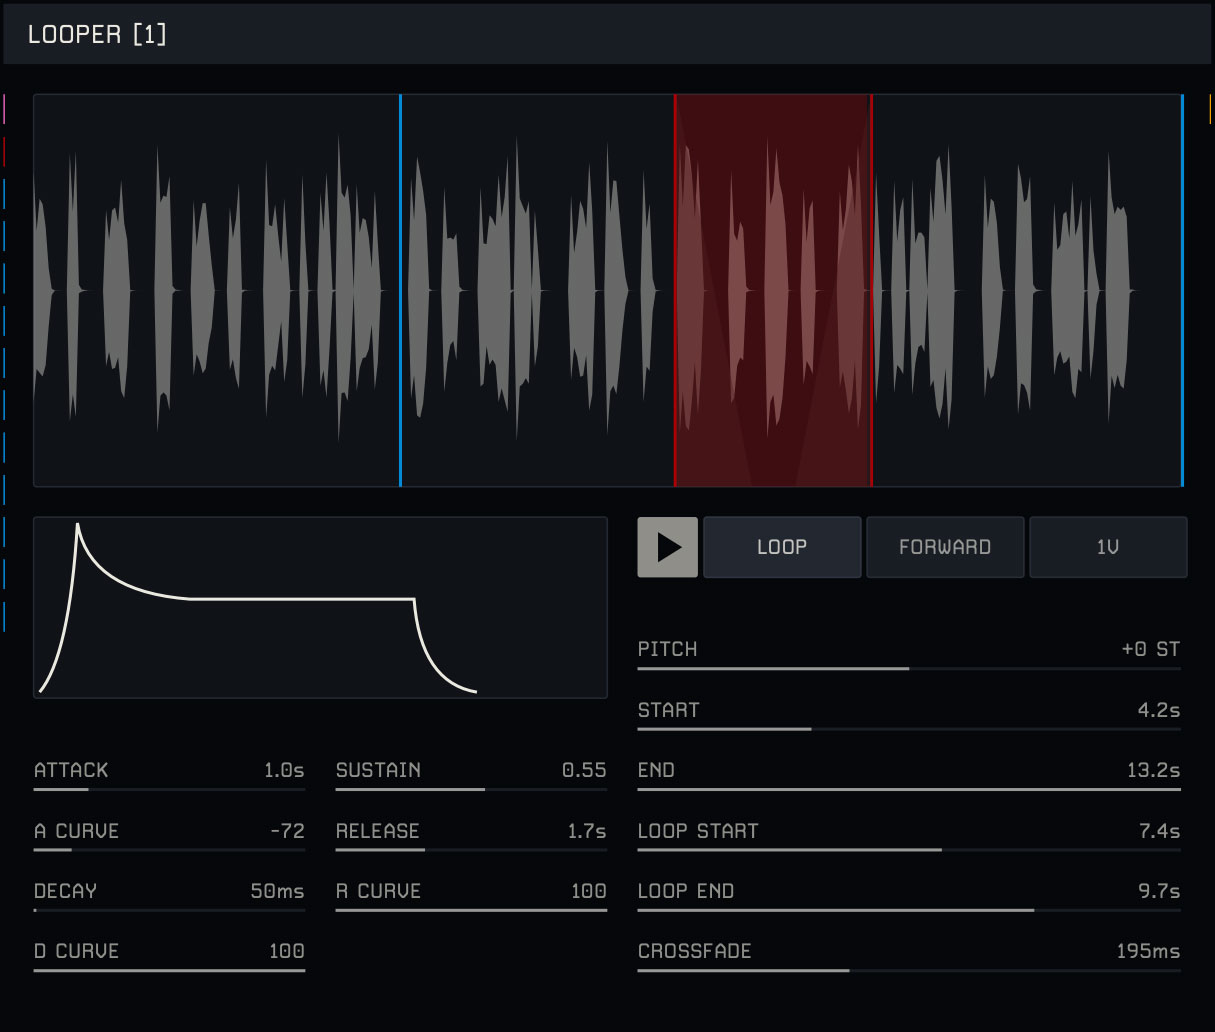
Task: Click the 0.55 sustain value
Action: pos(584,770)
